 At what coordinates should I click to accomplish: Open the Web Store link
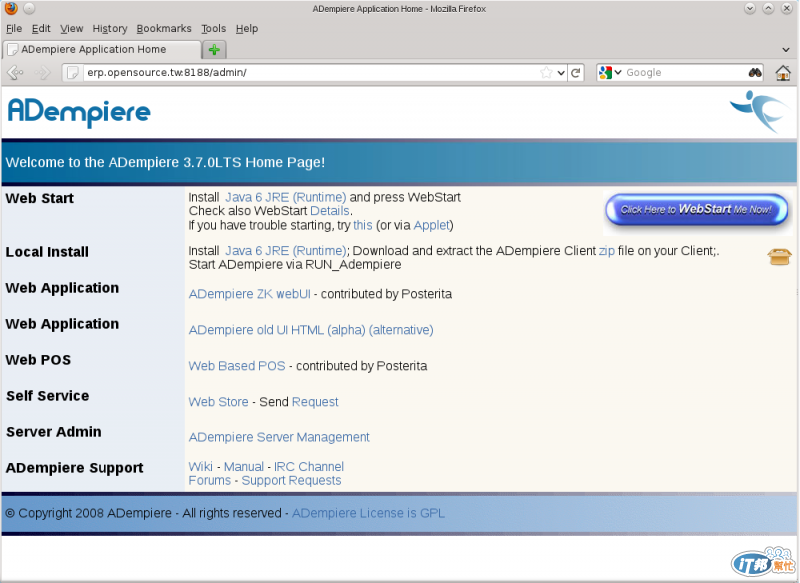click(218, 402)
